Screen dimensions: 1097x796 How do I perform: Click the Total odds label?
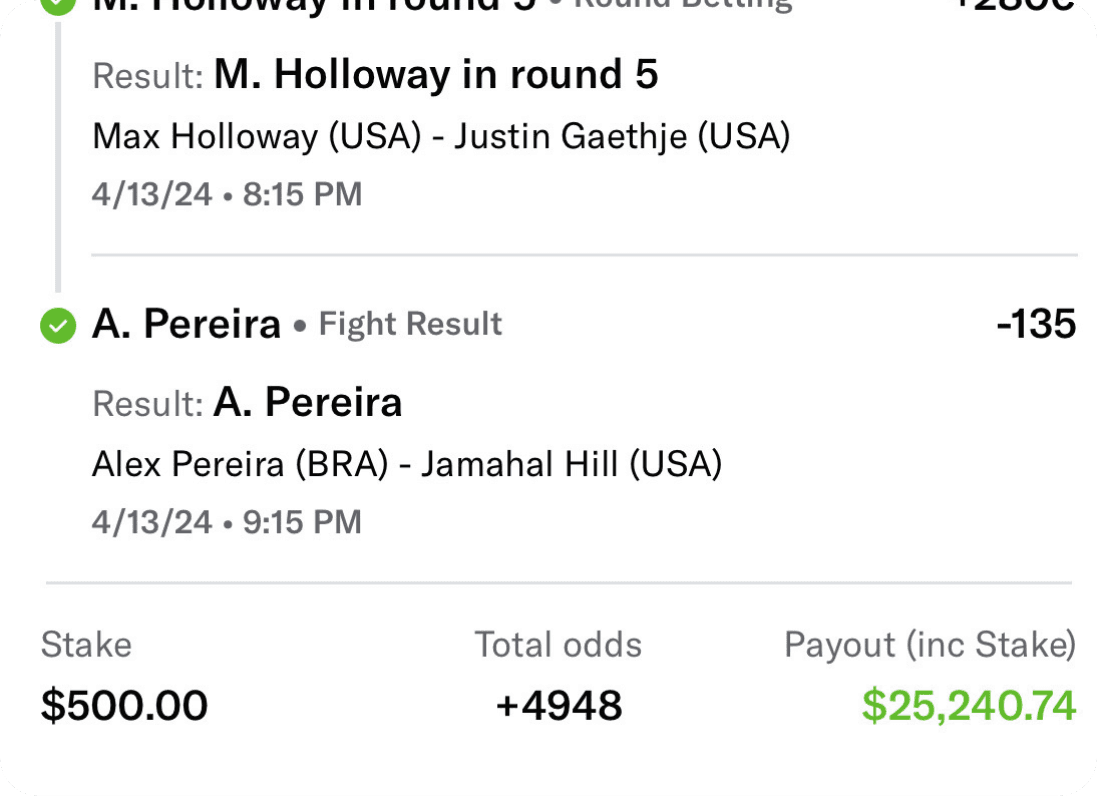[x=558, y=645]
